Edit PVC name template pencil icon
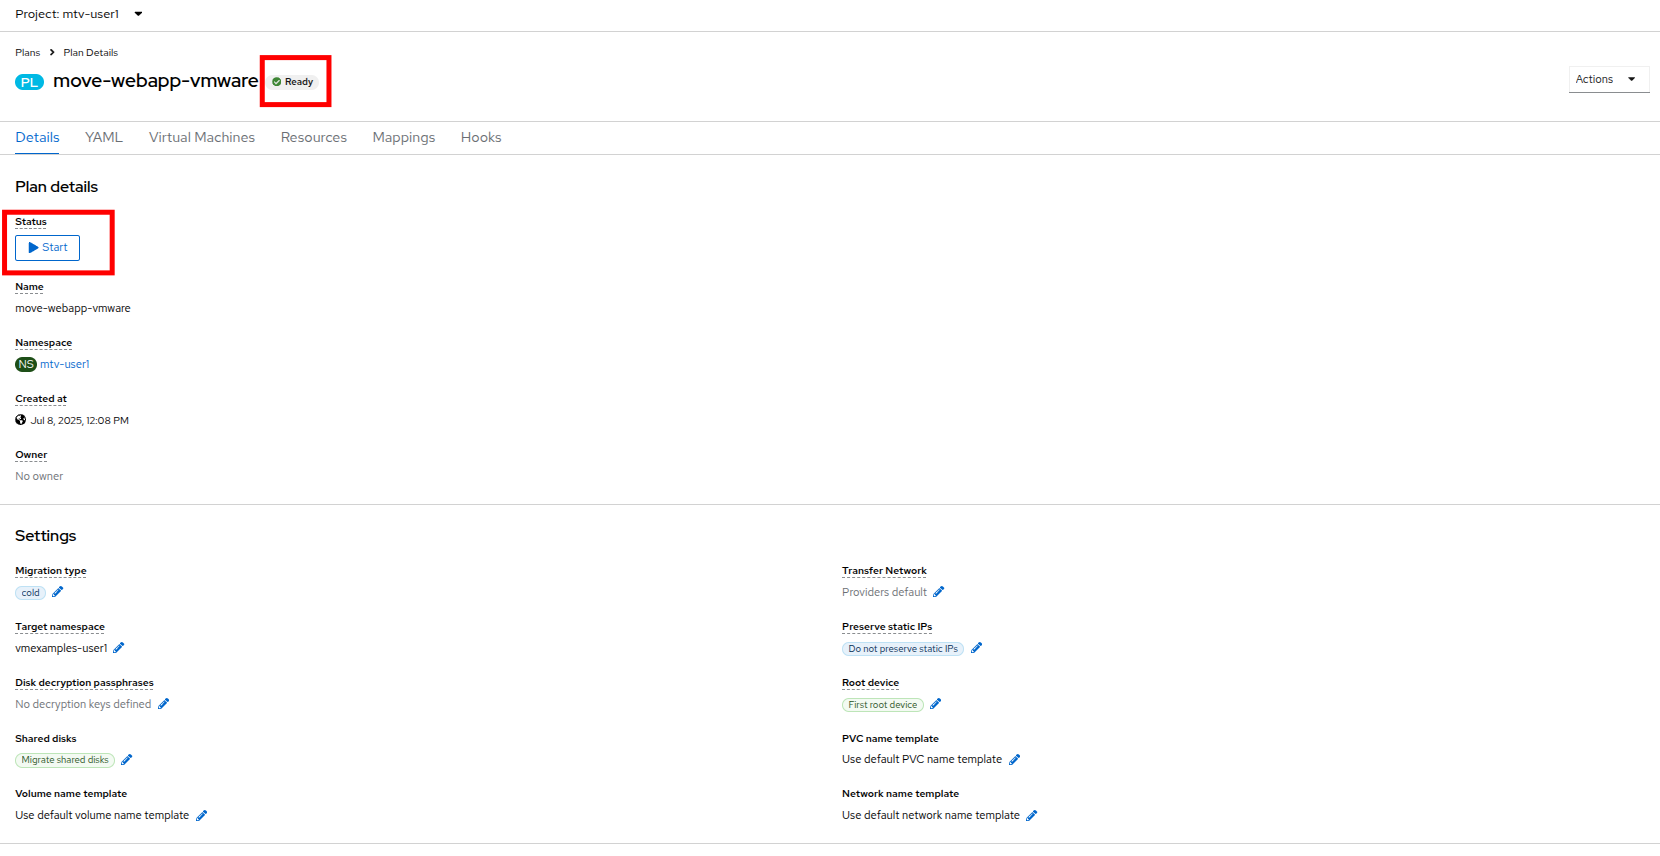The width and height of the screenshot is (1660, 856). 1015,760
